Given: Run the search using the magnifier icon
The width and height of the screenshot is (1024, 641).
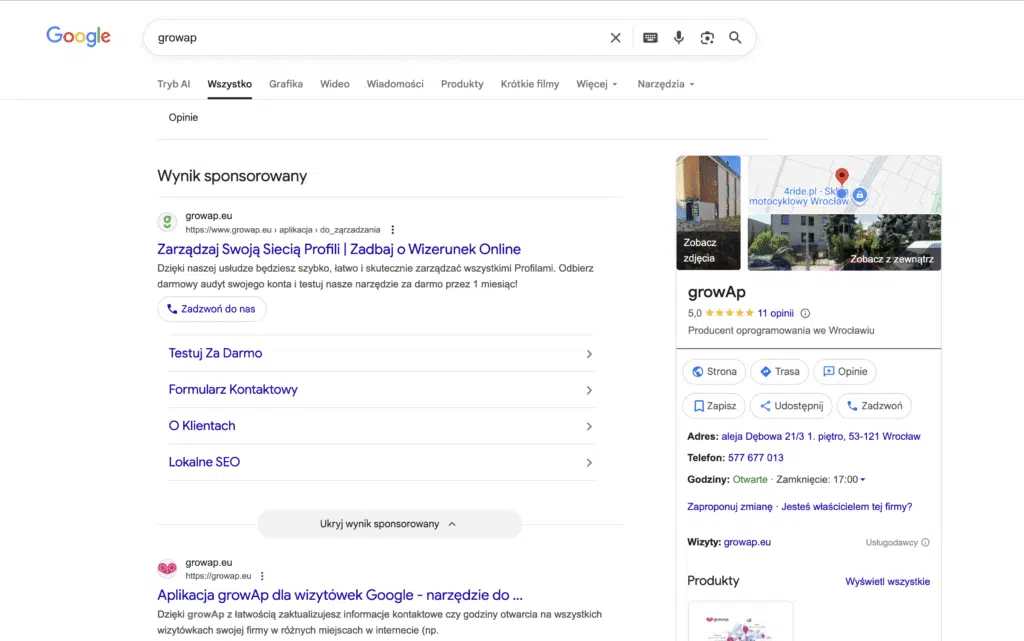Looking at the screenshot, I should tap(735, 37).
